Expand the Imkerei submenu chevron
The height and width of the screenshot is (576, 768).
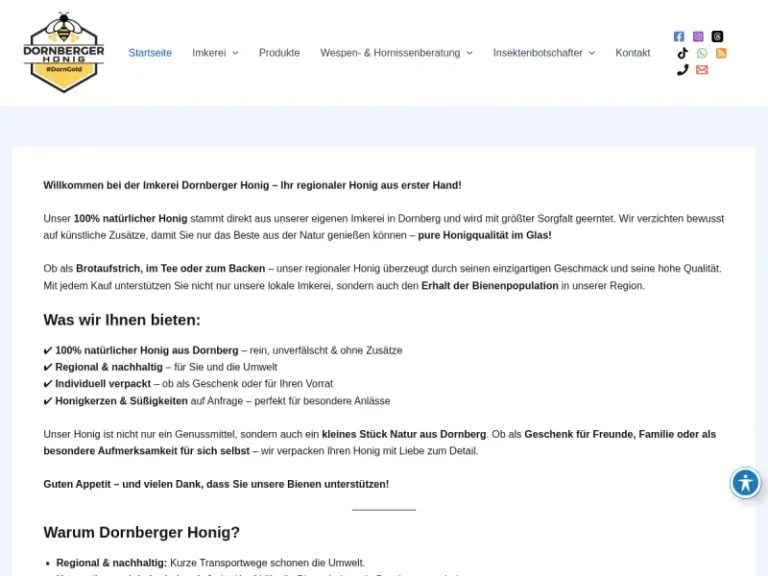pos(235,53)
